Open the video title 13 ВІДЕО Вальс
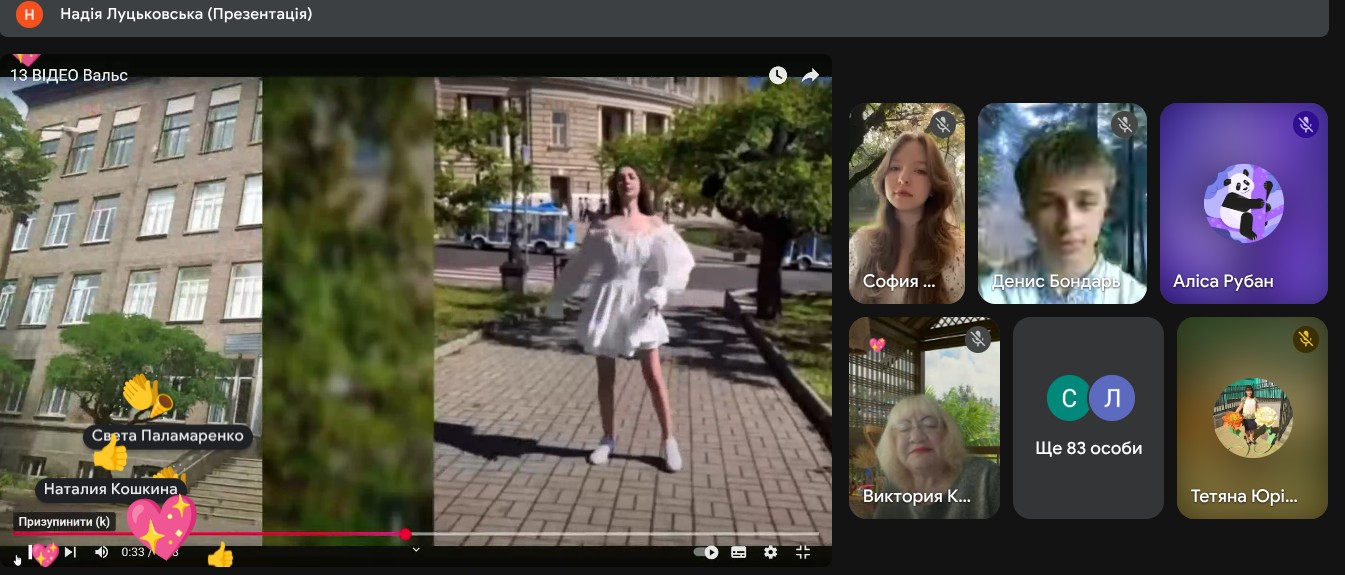This screenshot has width=1345, height=575. click(x=69, y=75)
